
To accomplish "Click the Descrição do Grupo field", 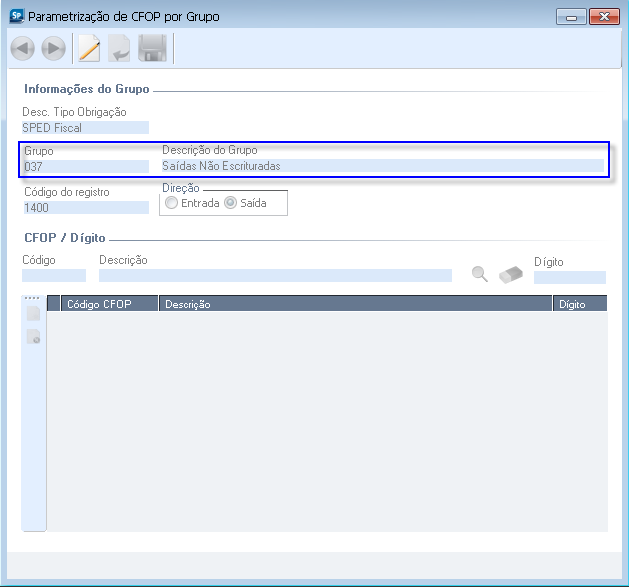I will pos(383,166).
